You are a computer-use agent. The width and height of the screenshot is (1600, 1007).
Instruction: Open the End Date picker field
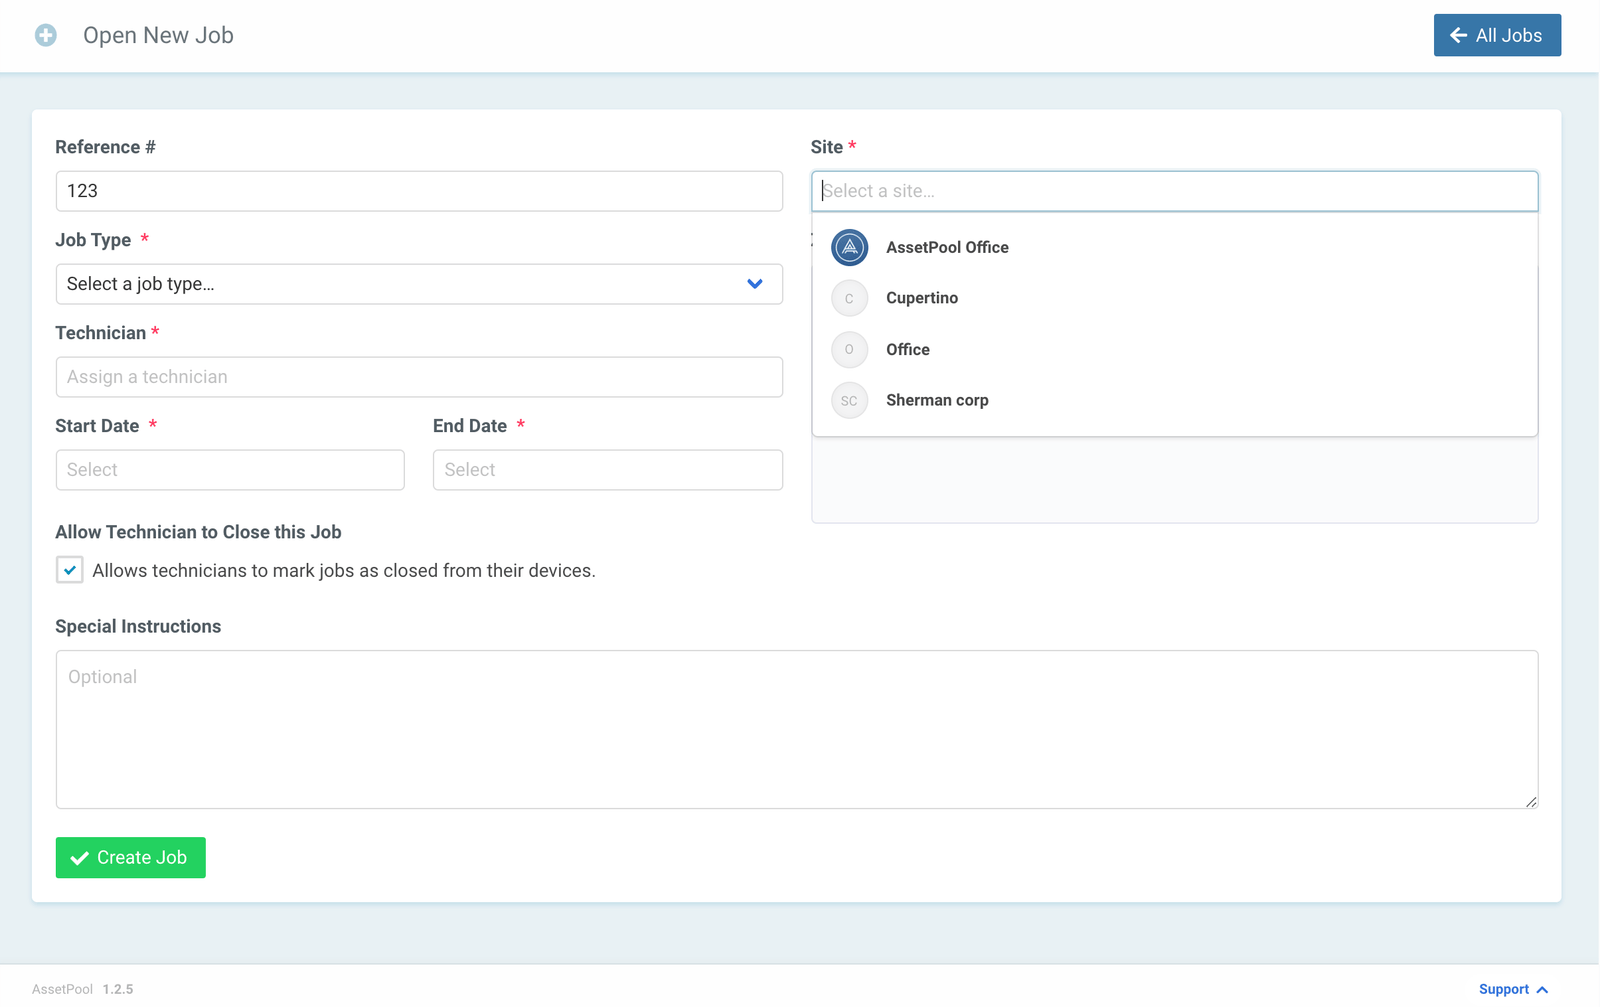point(608,470)
